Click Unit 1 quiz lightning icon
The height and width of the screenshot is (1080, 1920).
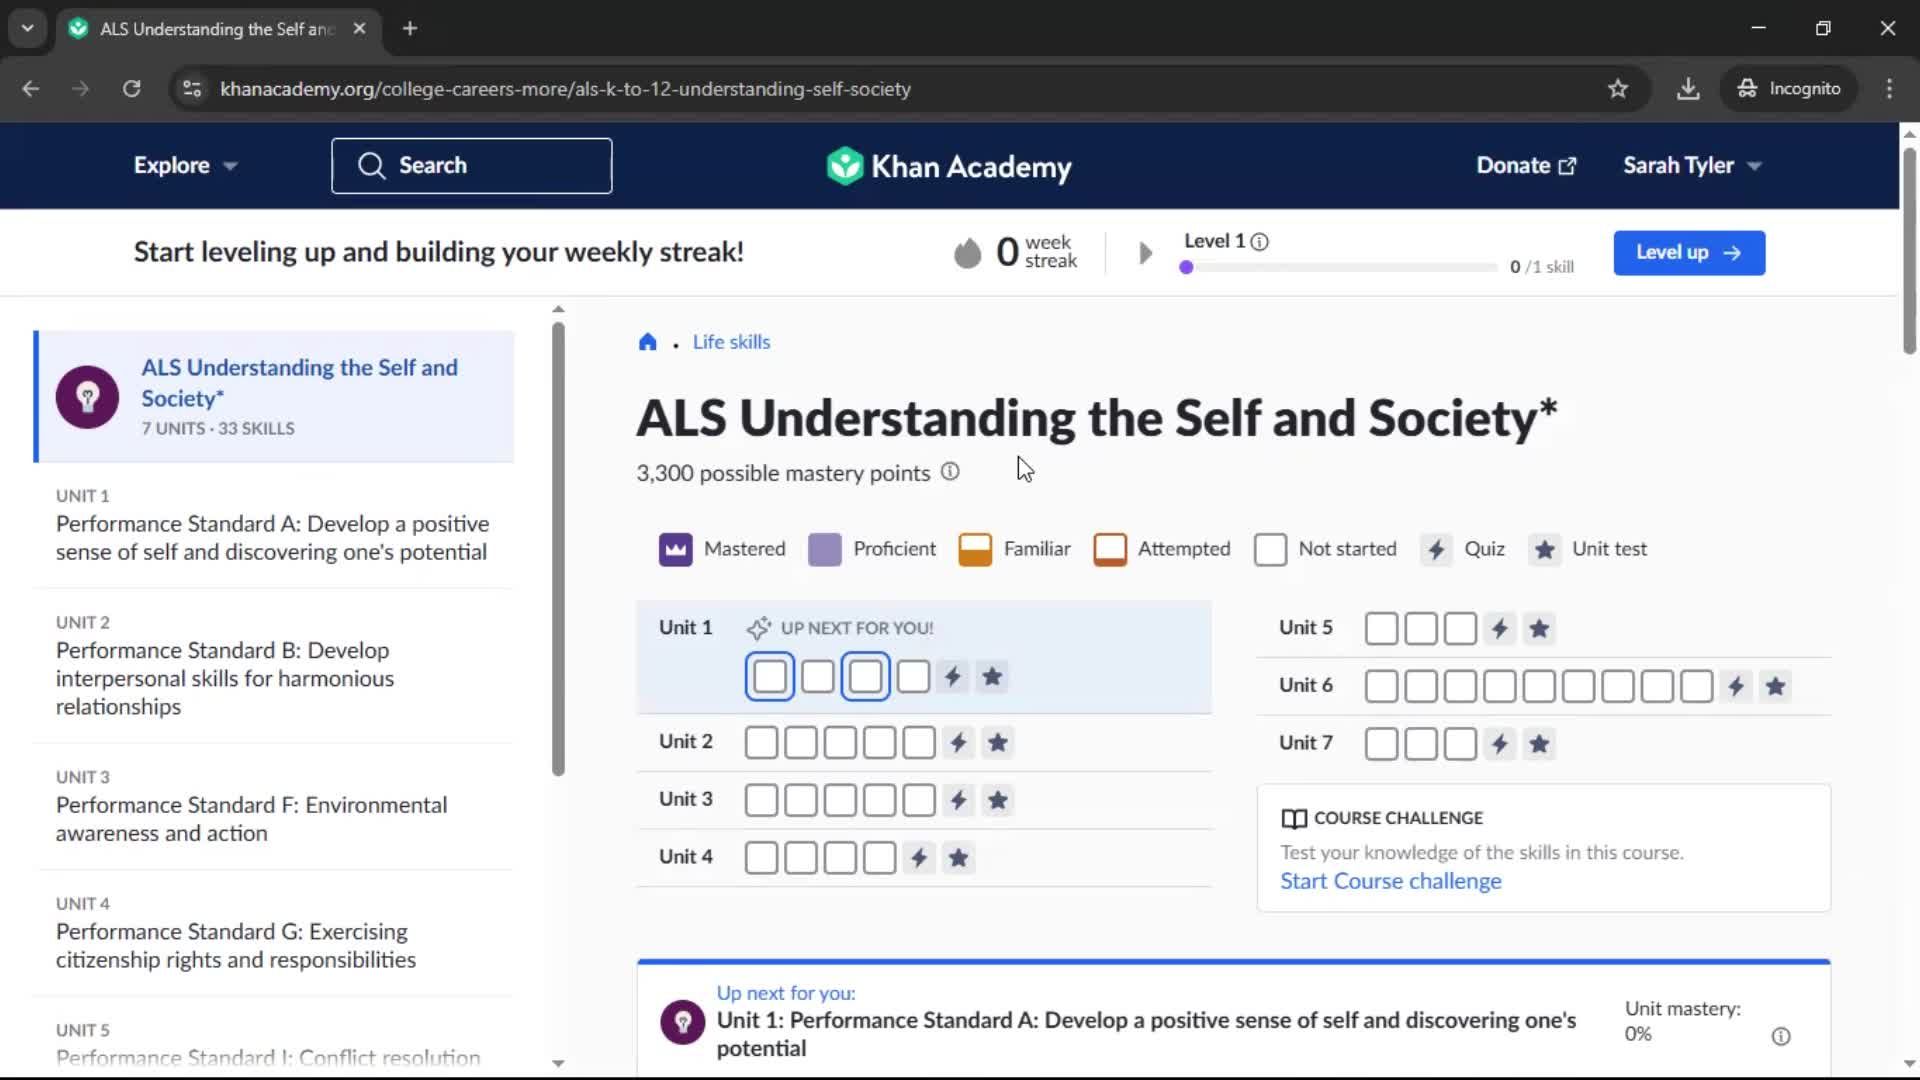[953, 677]
